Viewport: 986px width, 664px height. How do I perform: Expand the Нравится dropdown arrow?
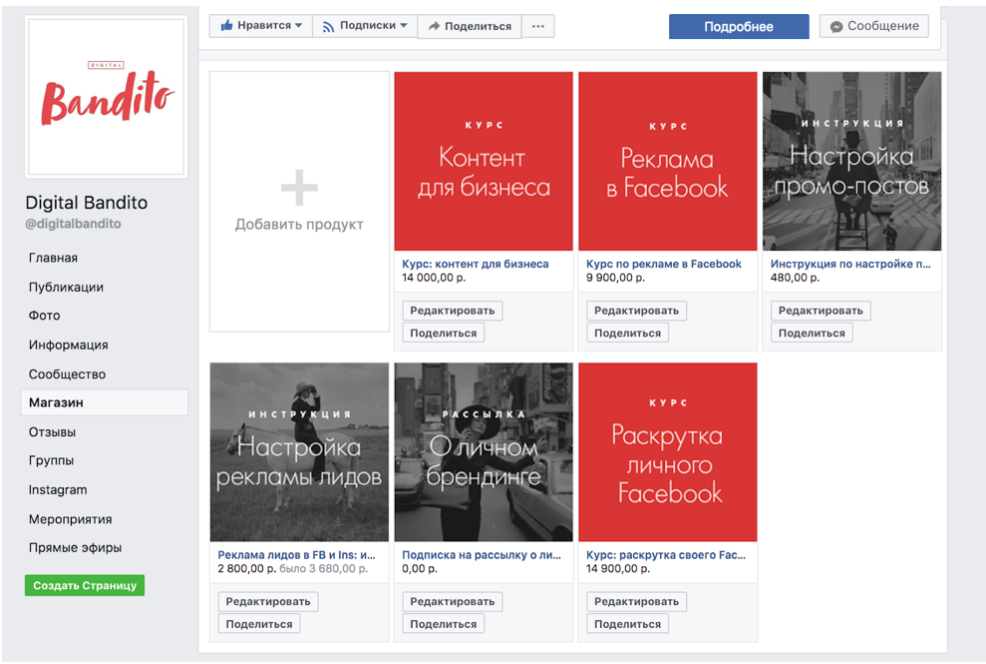(x=299, y=26)
